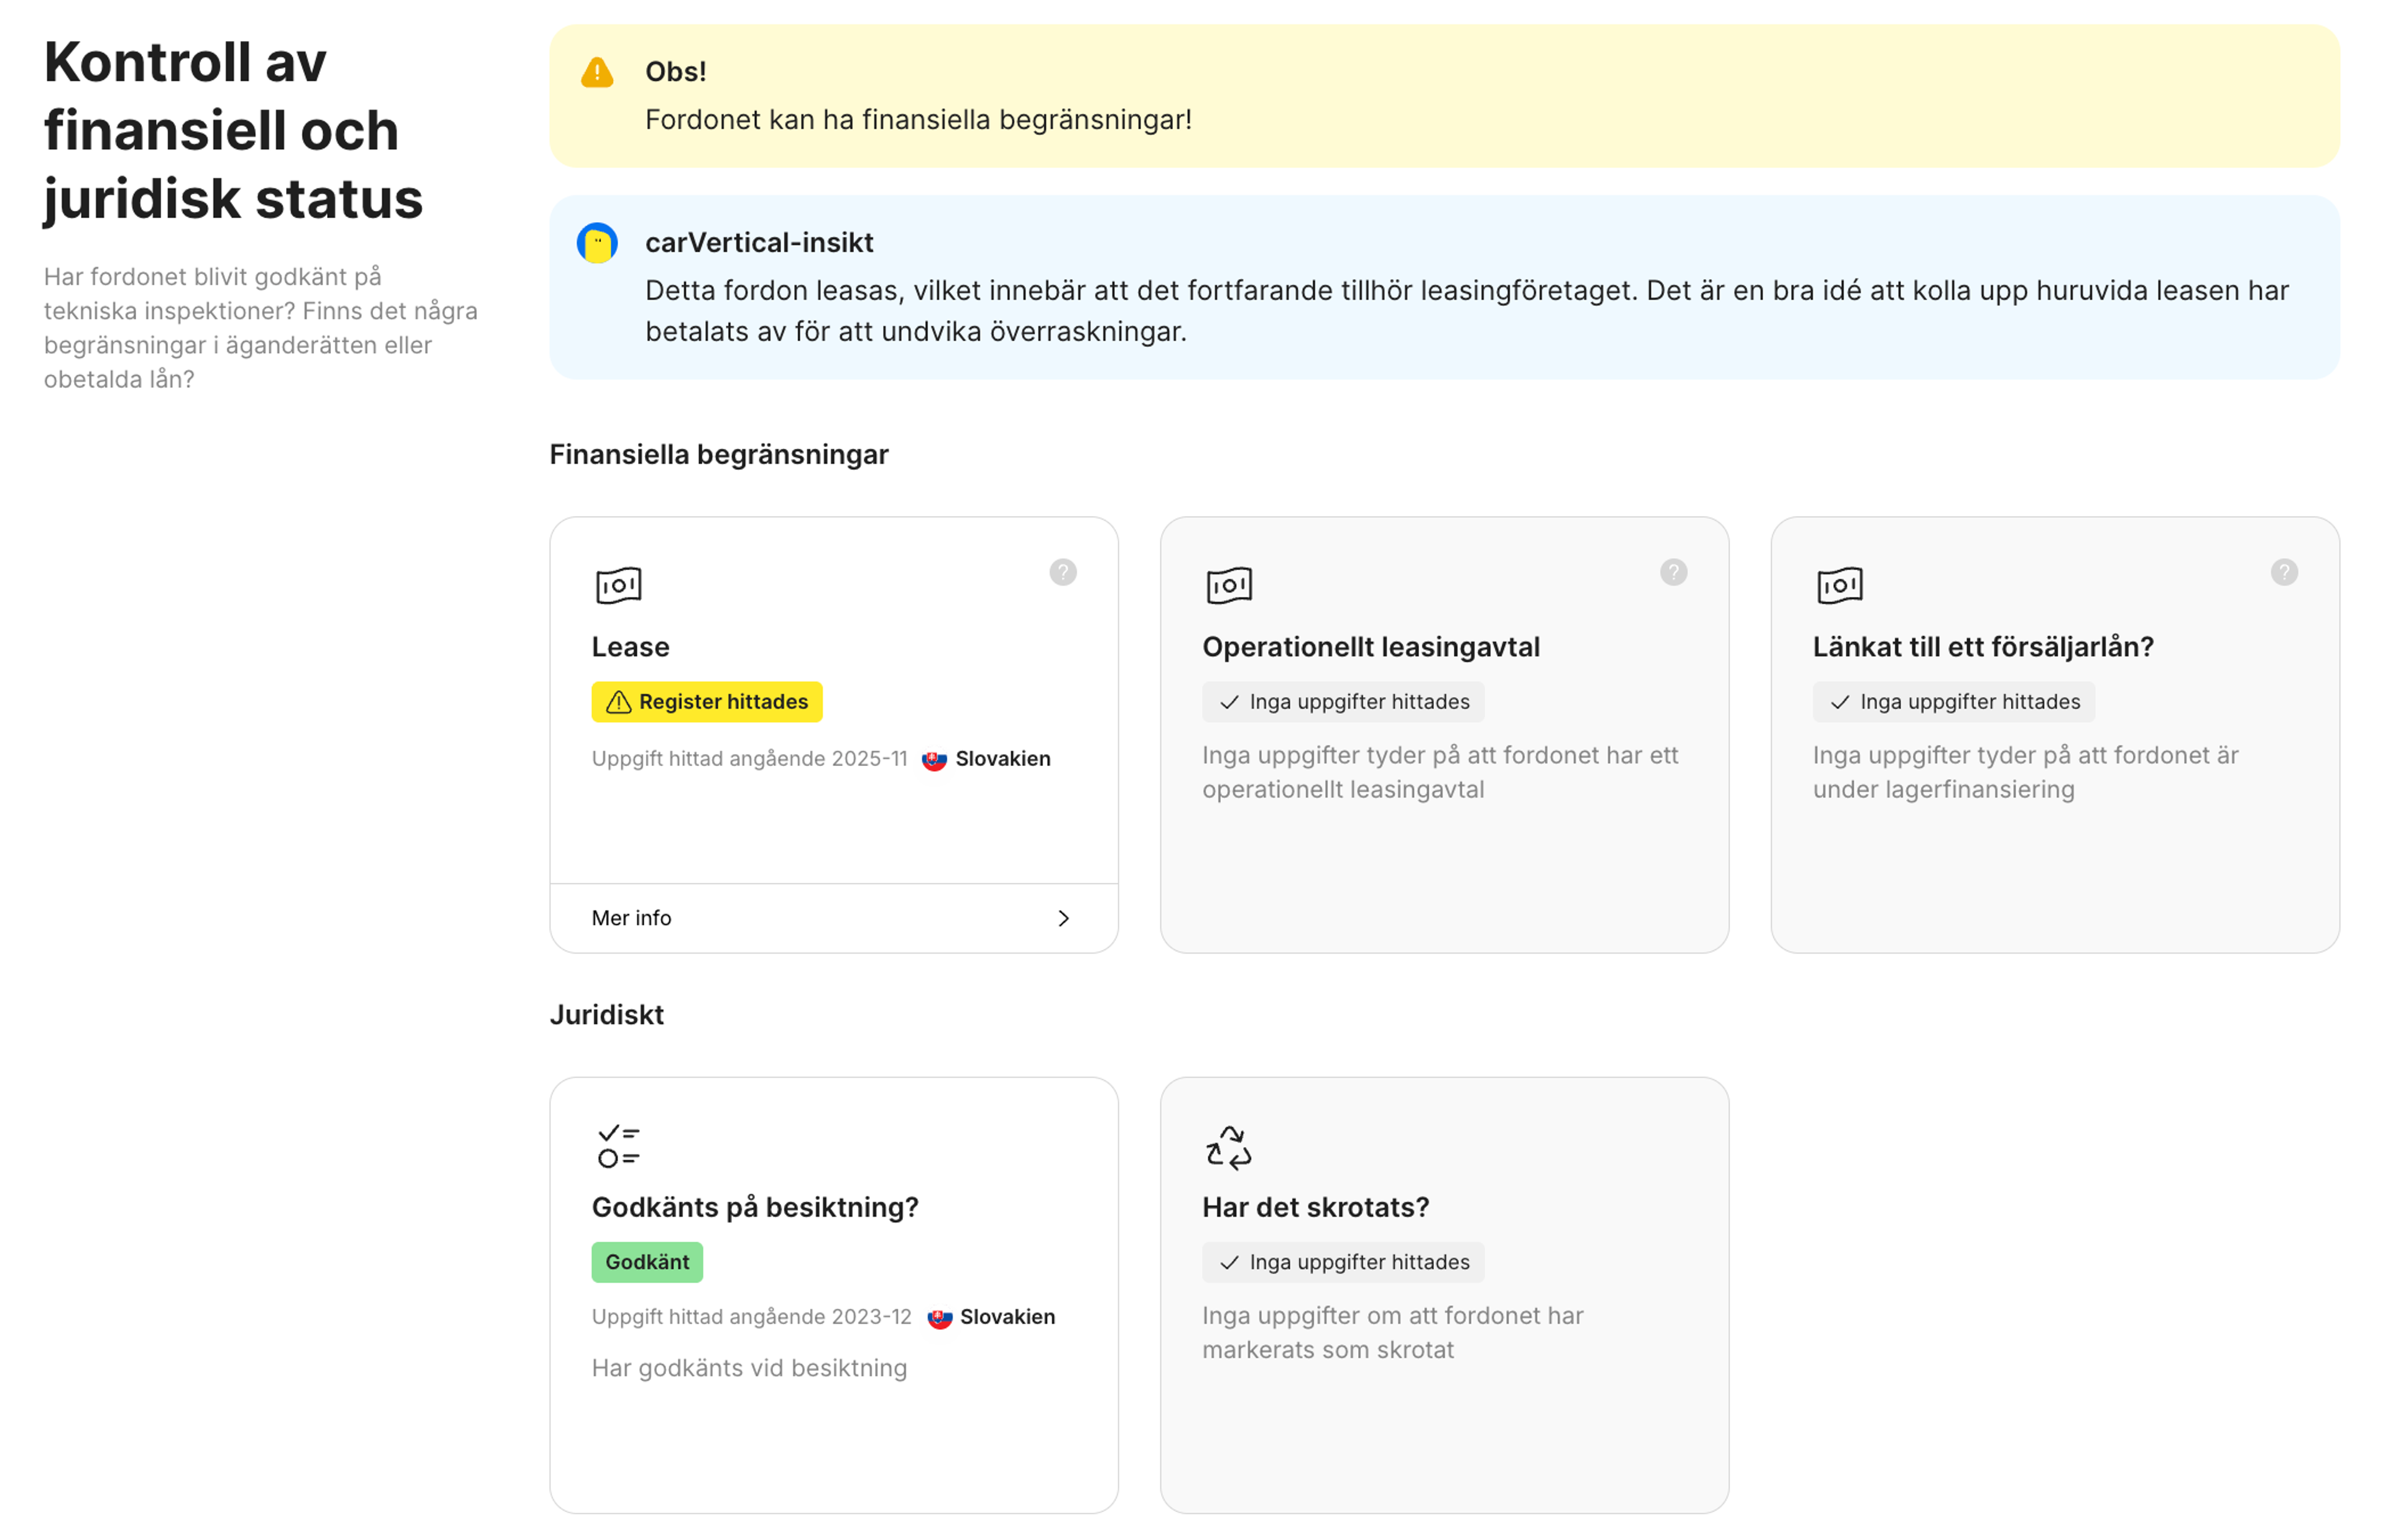
Task: Open help tooltip on Operationellt leasingavtal card
Action: pyautogui.click(x=1674, y=572)
